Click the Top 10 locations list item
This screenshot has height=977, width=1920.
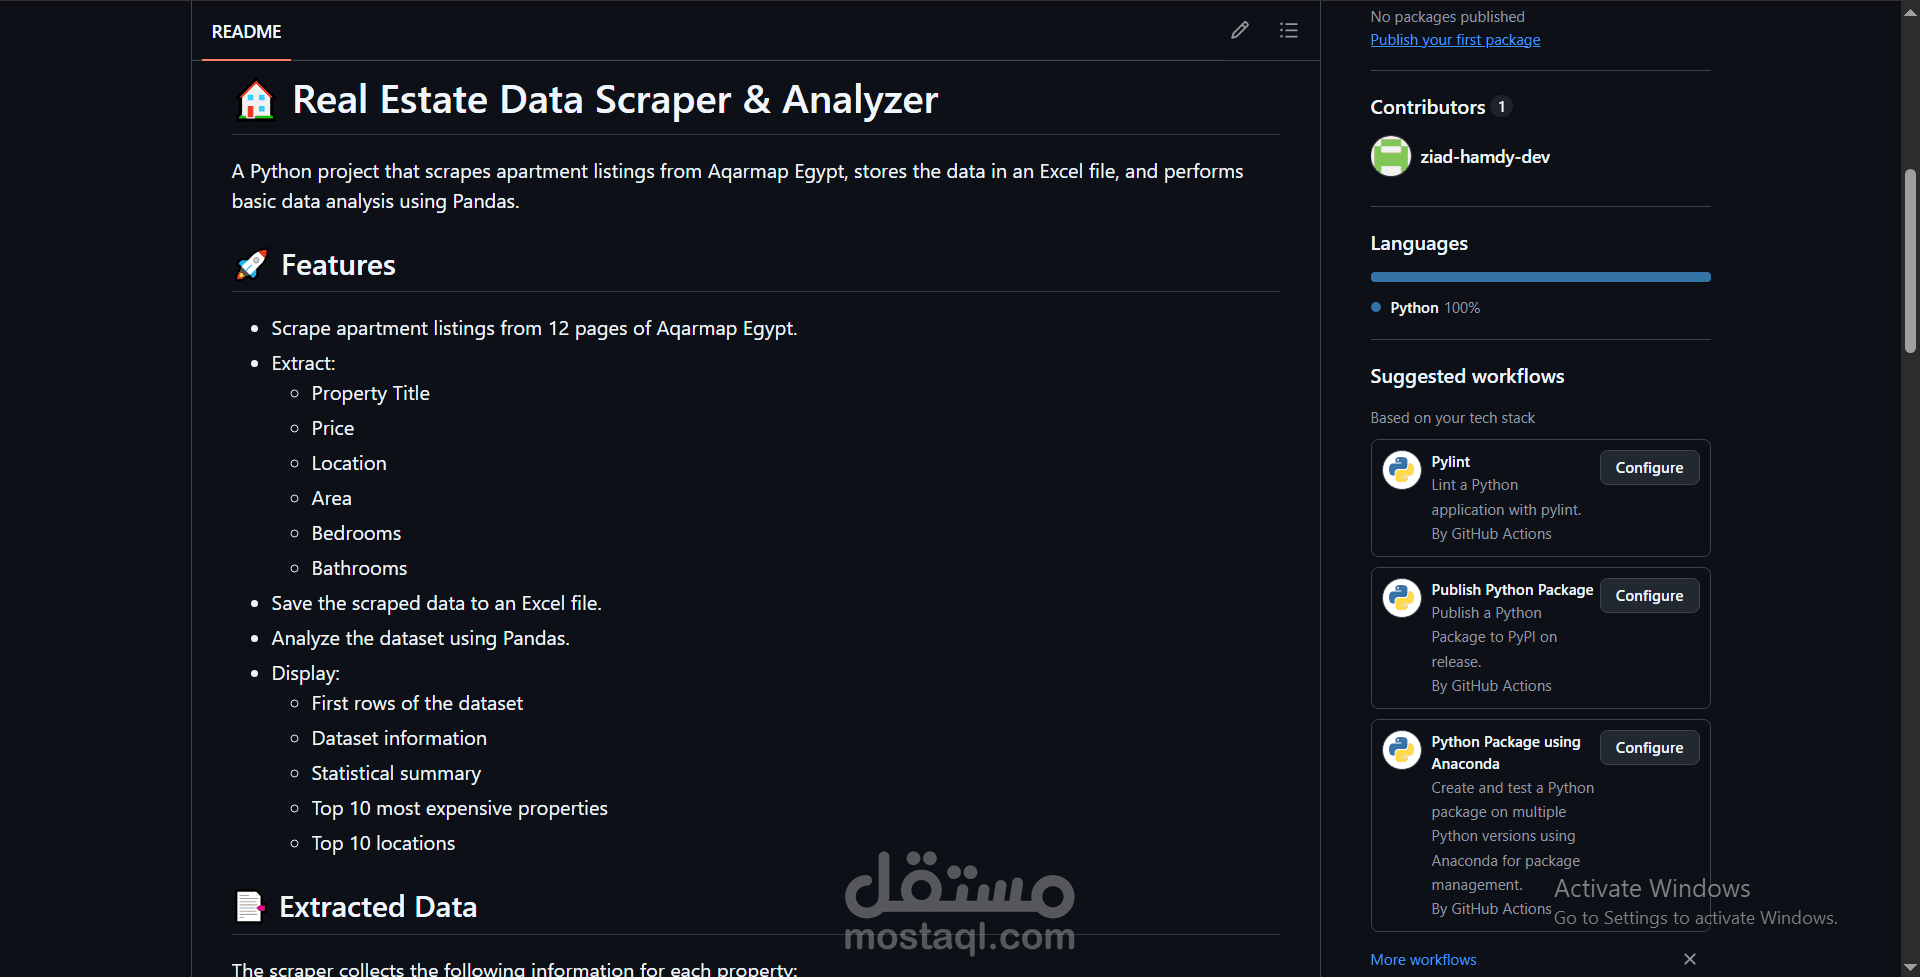(x=383, y=843)
